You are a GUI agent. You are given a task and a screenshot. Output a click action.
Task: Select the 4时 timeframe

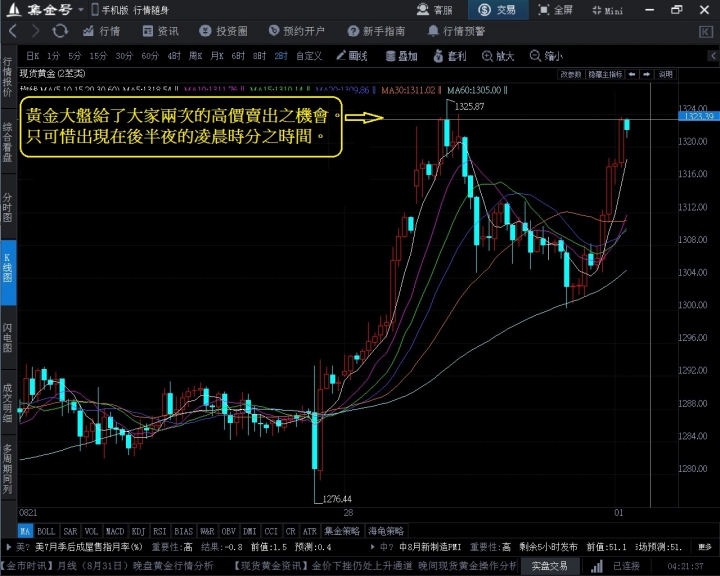tap(174, 56)
